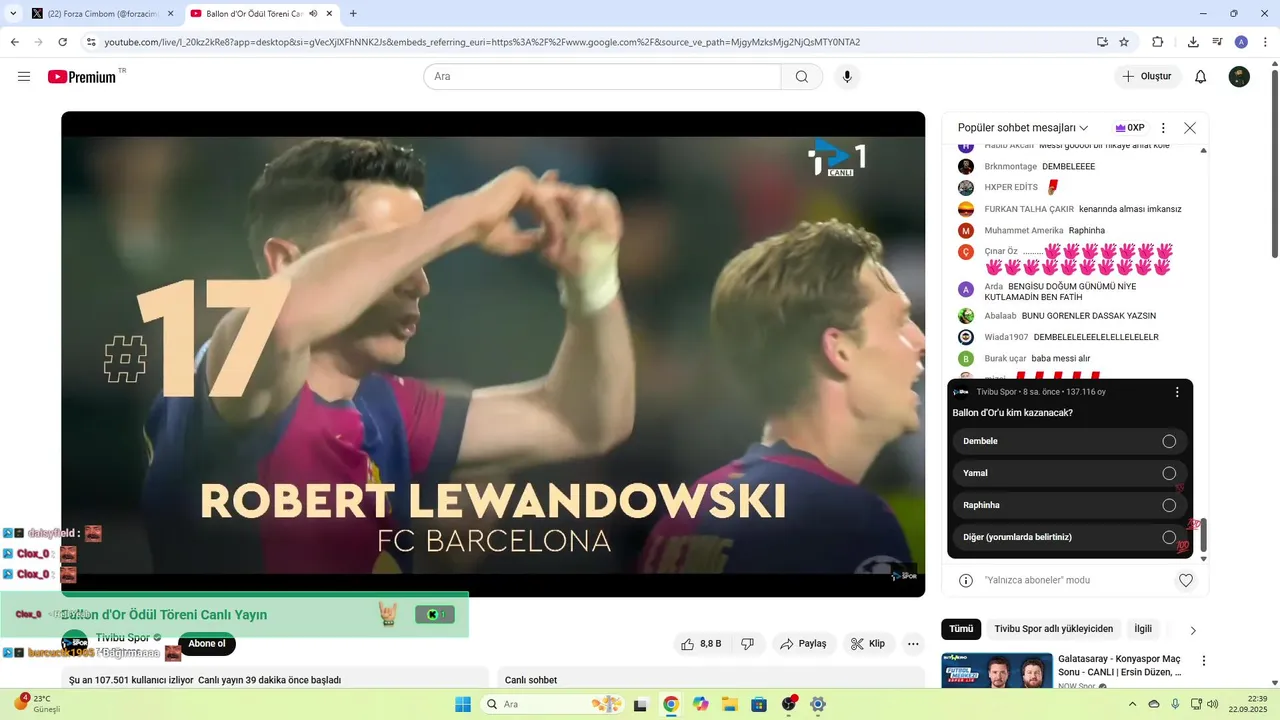Install app icon in address bar
1280x720 pixels.
(1102, 42)
